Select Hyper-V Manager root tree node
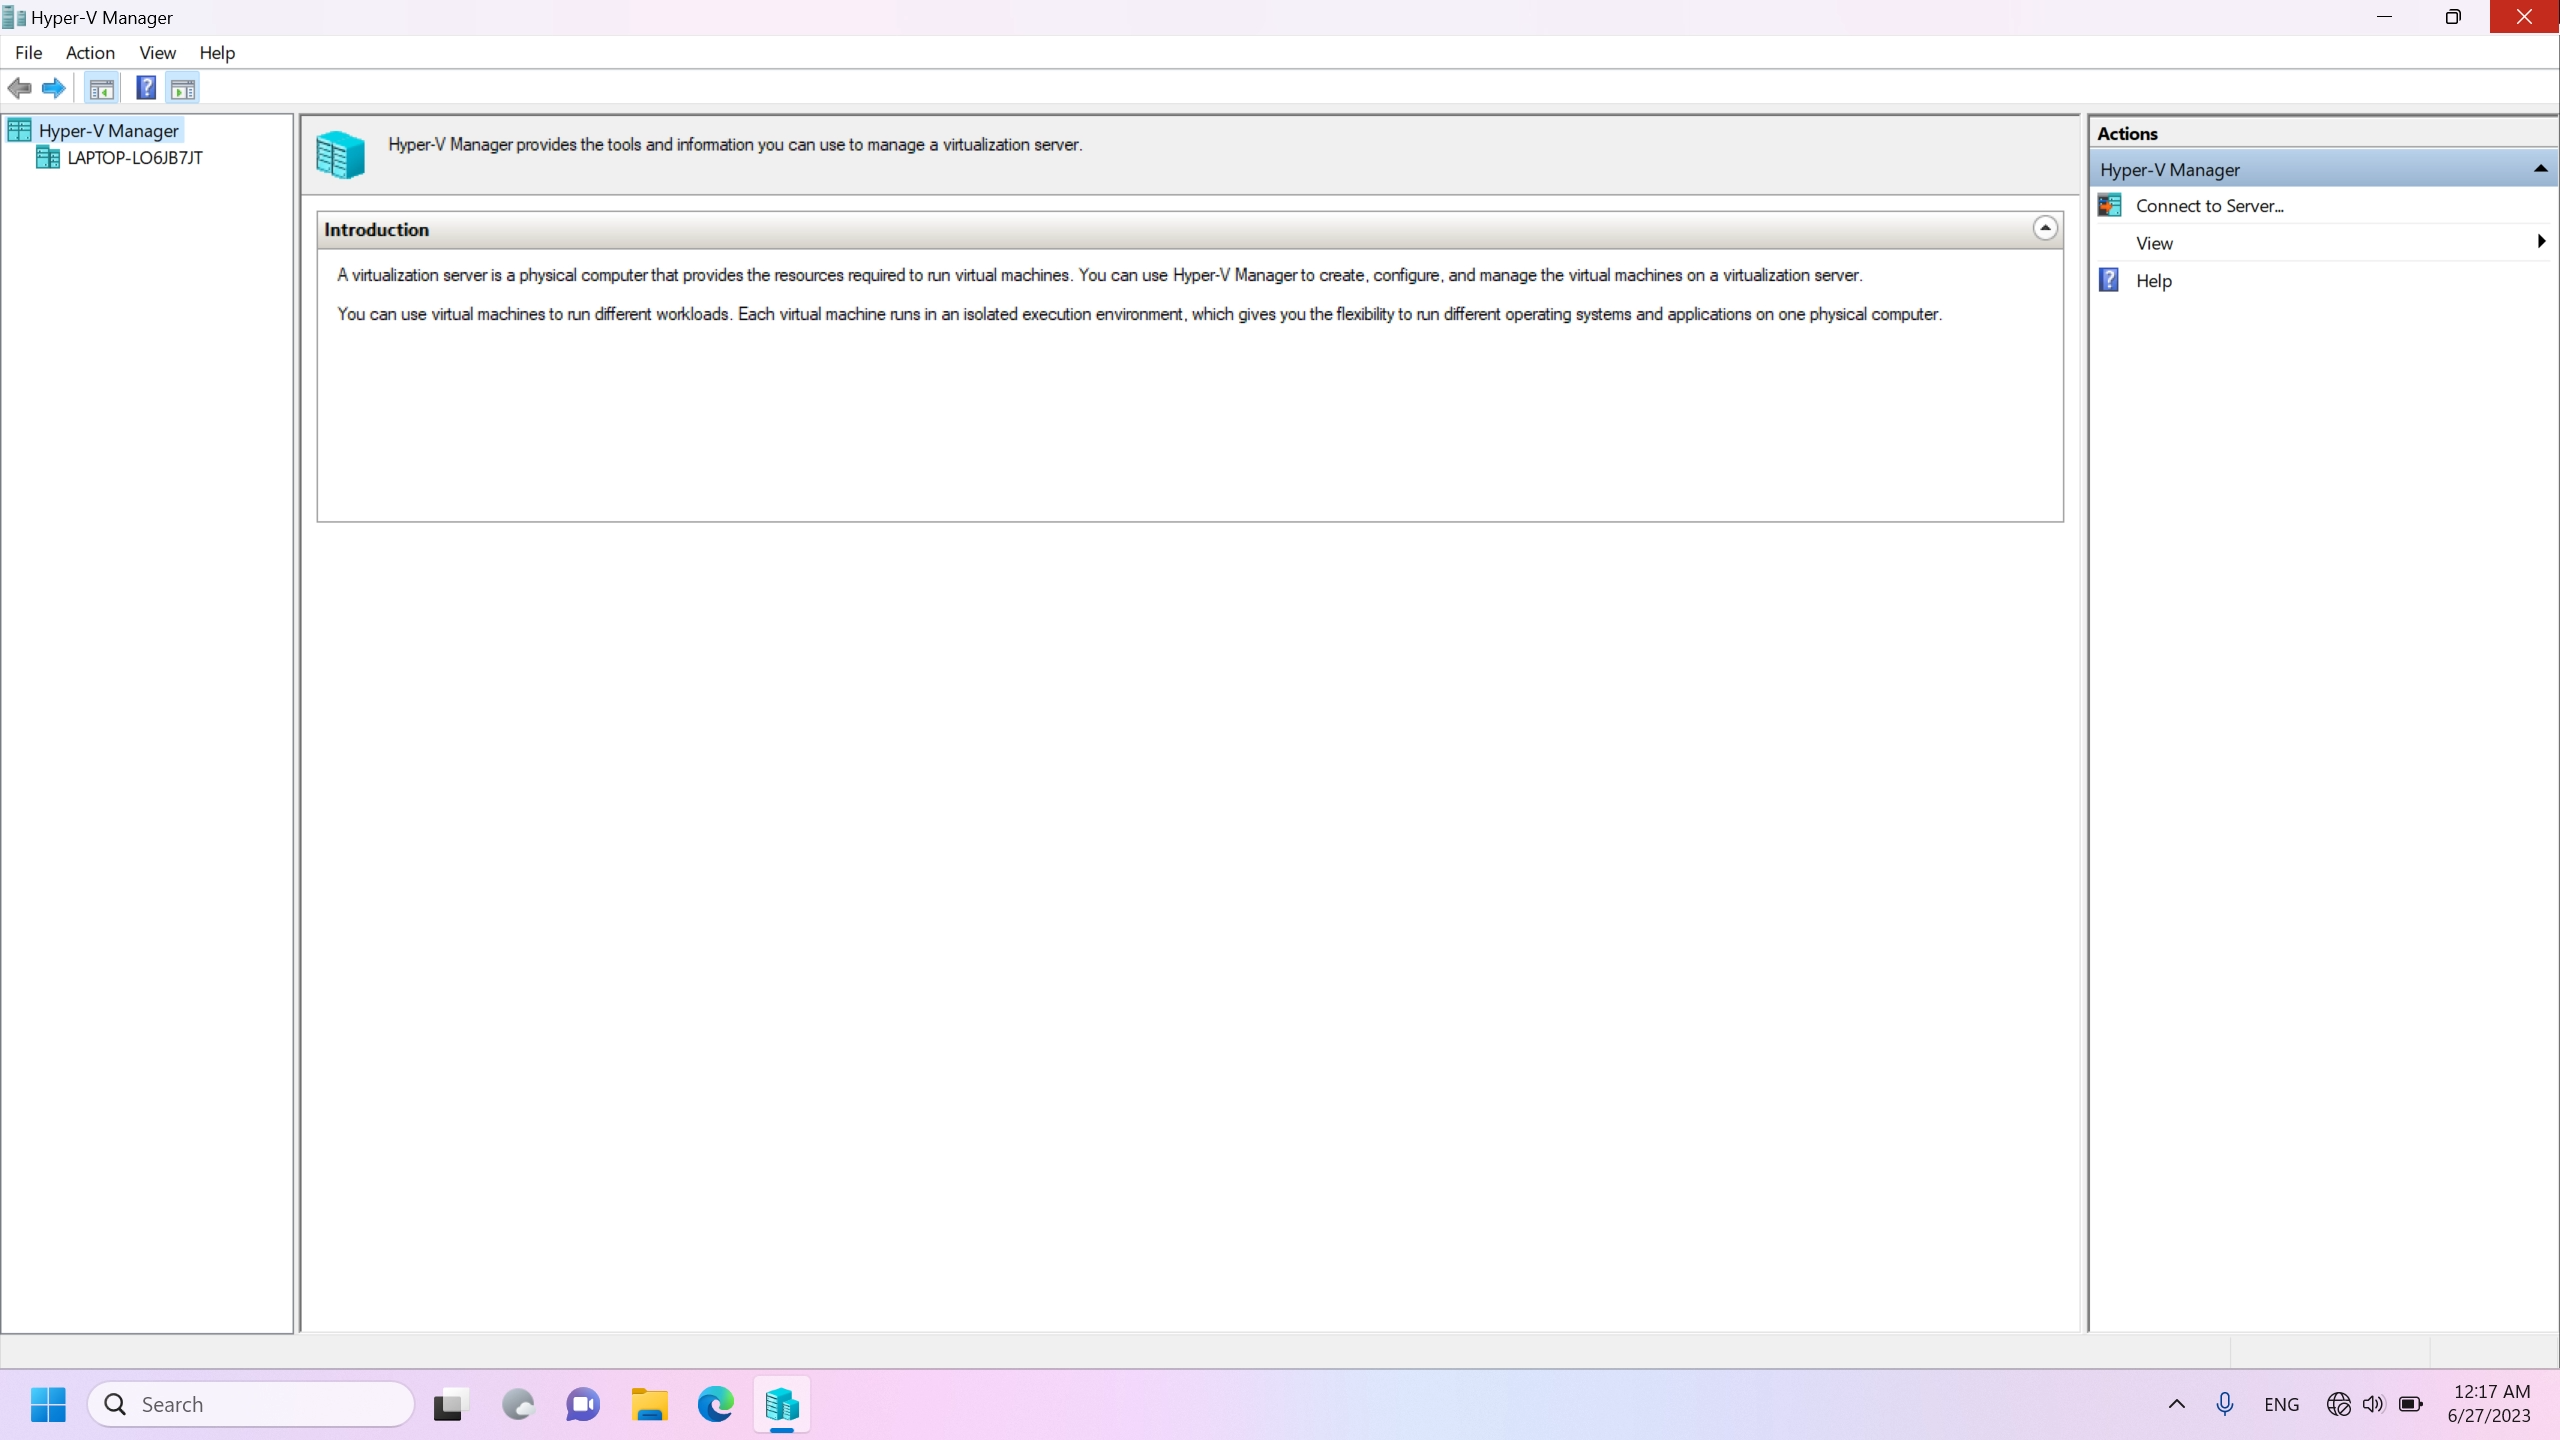 (108, 130)
